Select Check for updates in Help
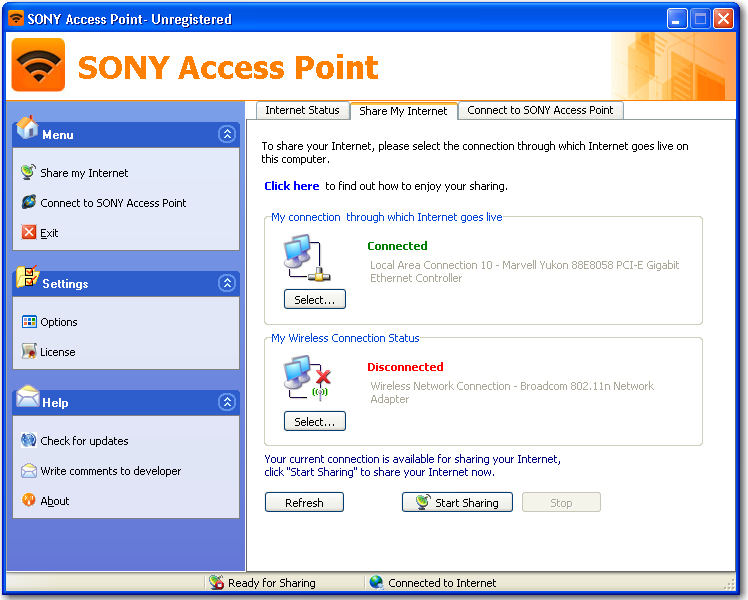The image size is (748, 600). tap(84, 441)
